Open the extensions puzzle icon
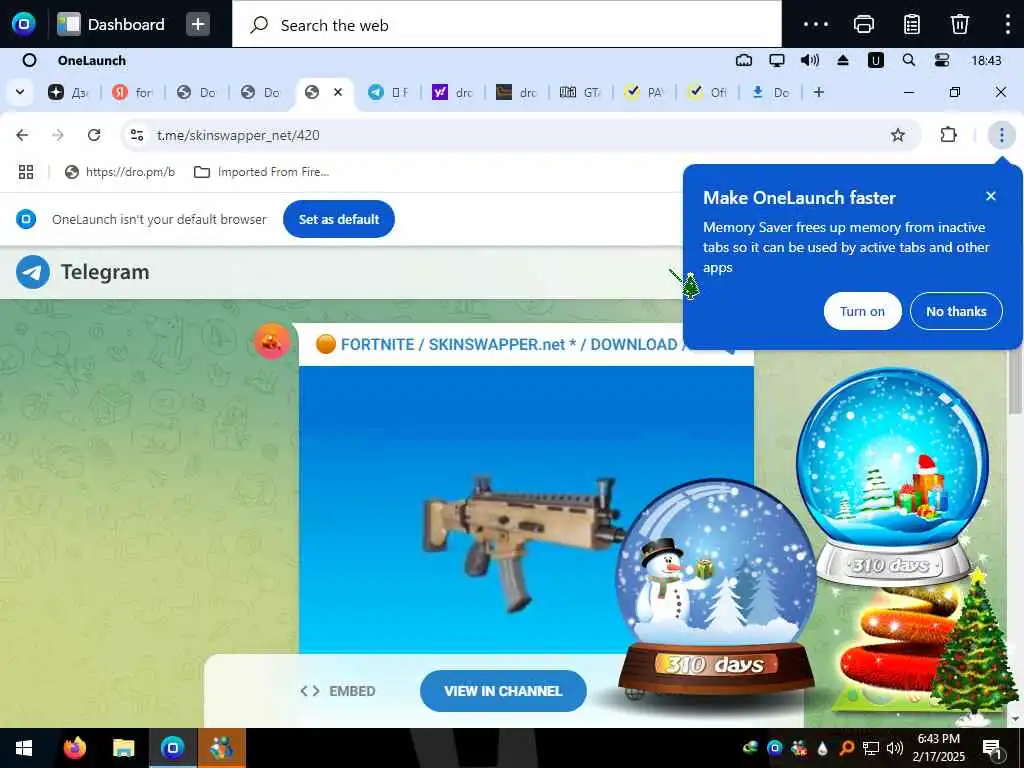 pos(948,135)
